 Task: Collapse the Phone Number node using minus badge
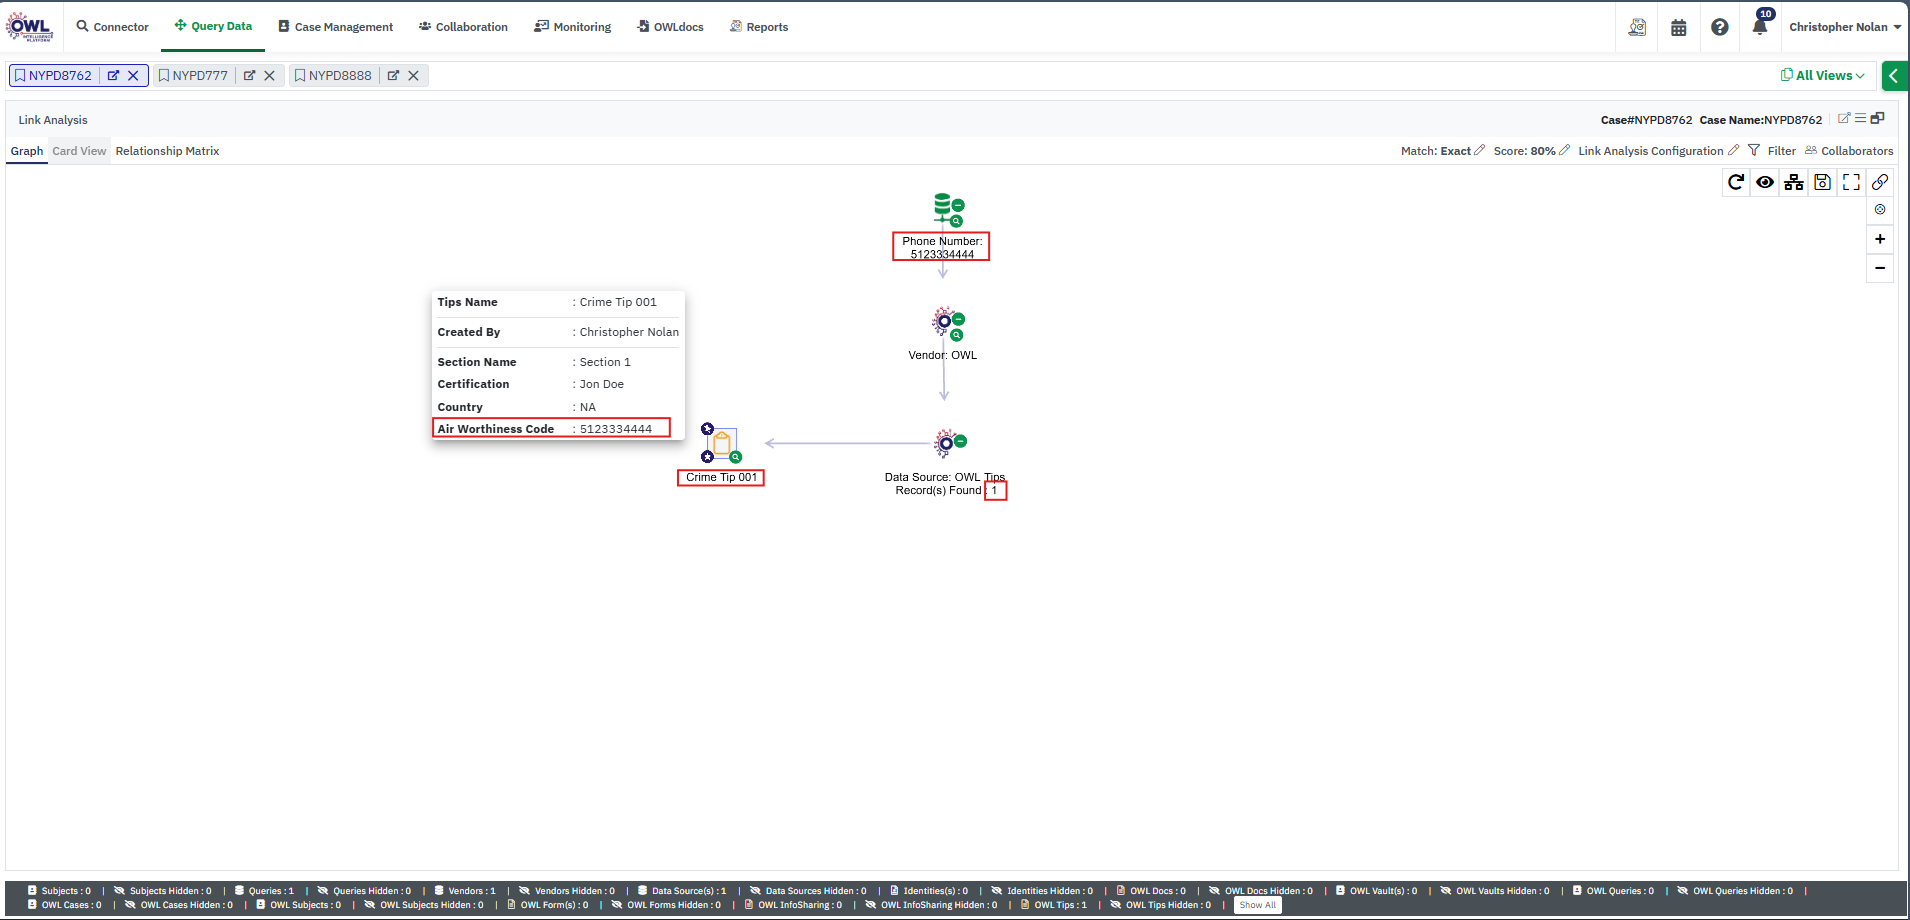[x=958, y=205]
